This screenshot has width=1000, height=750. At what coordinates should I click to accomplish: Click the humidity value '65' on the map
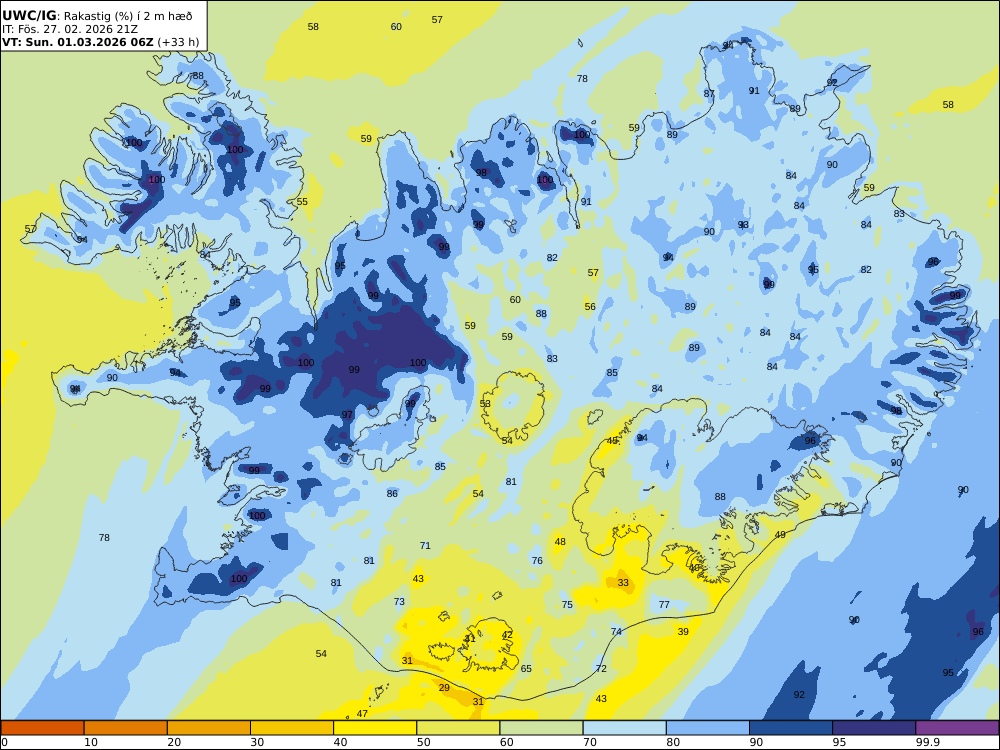pyautogui.click(x=526, y=669)
